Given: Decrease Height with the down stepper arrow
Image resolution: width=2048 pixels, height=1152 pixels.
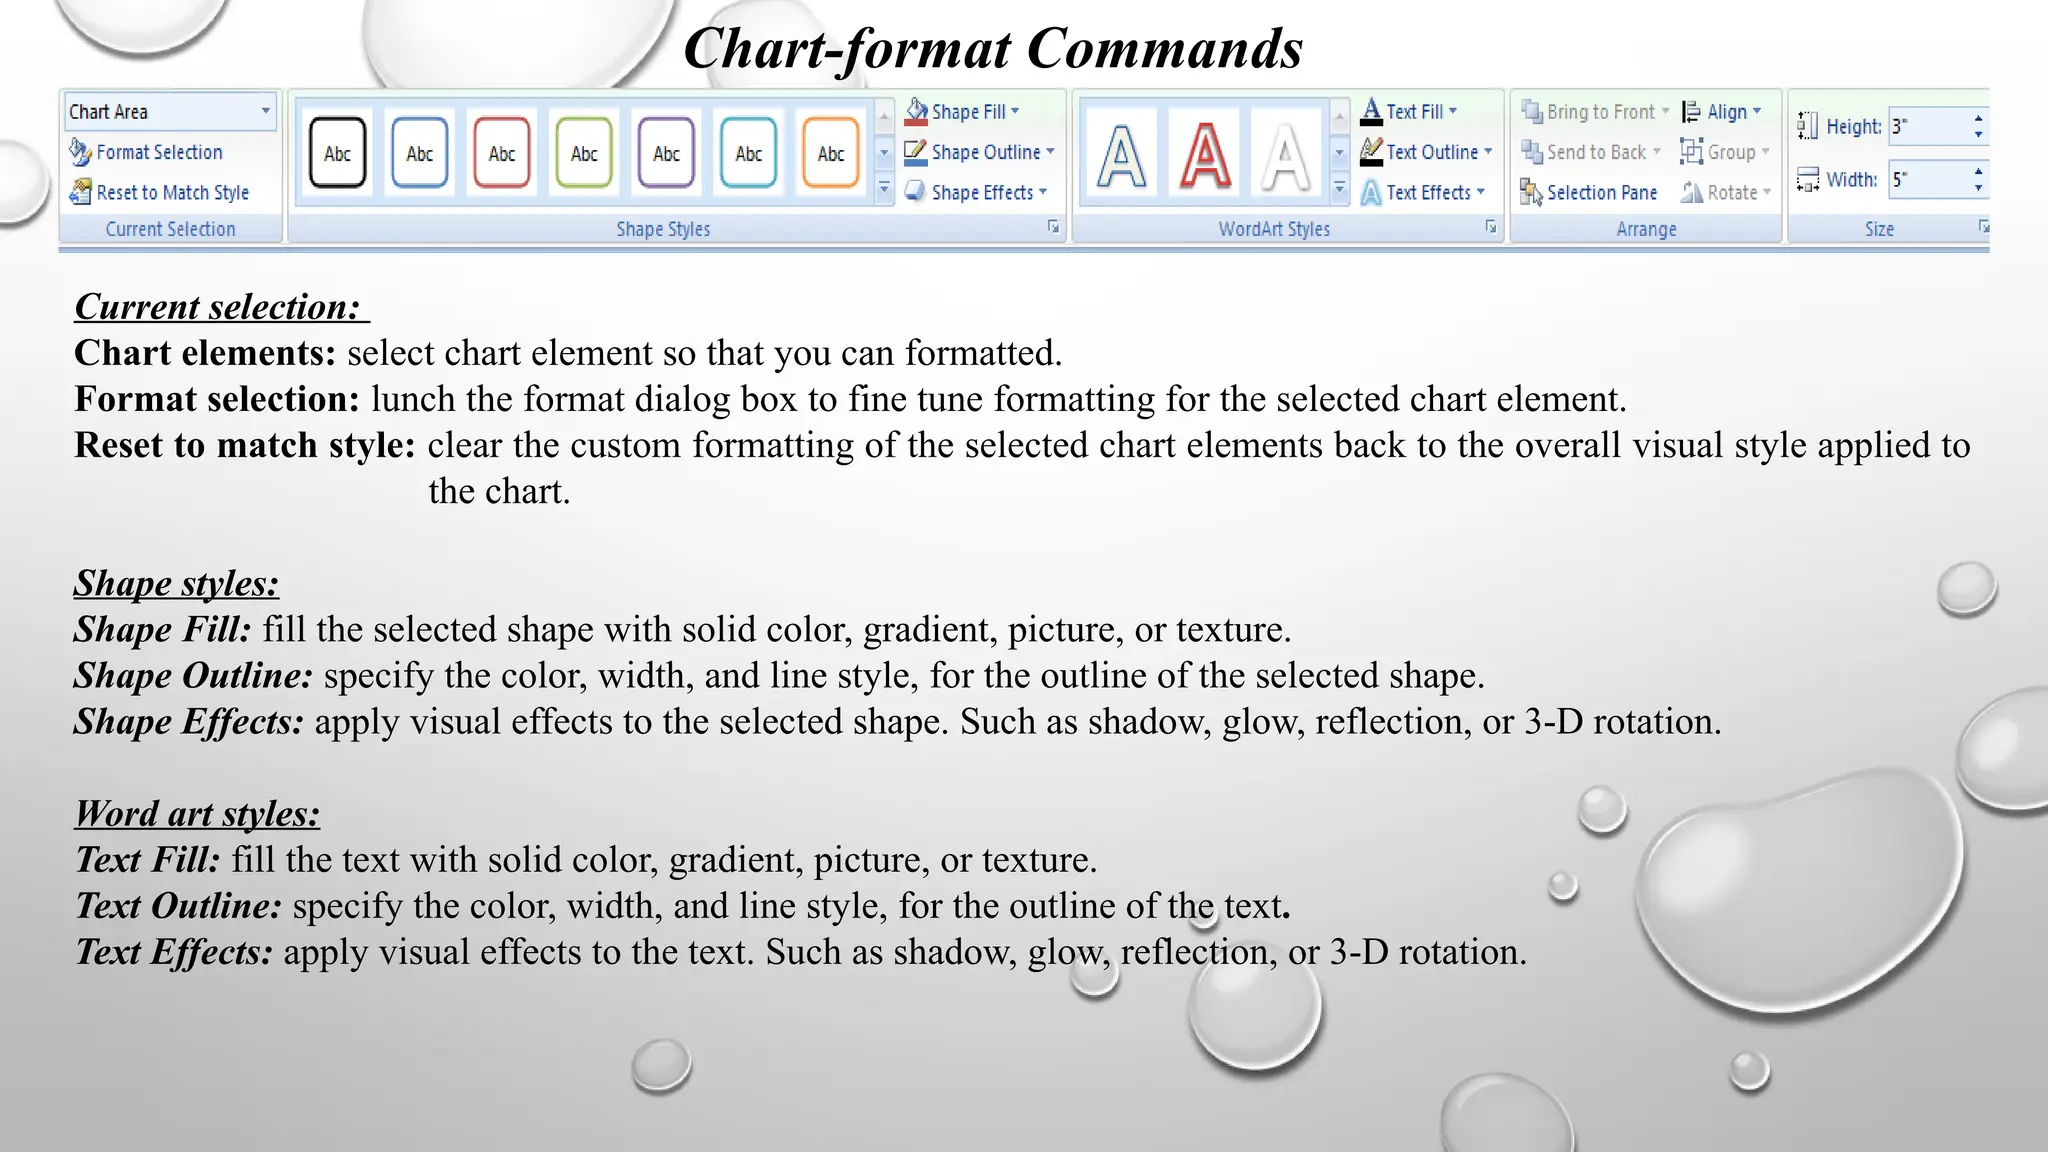Looking at the screenshot, I should [1978, 134].
